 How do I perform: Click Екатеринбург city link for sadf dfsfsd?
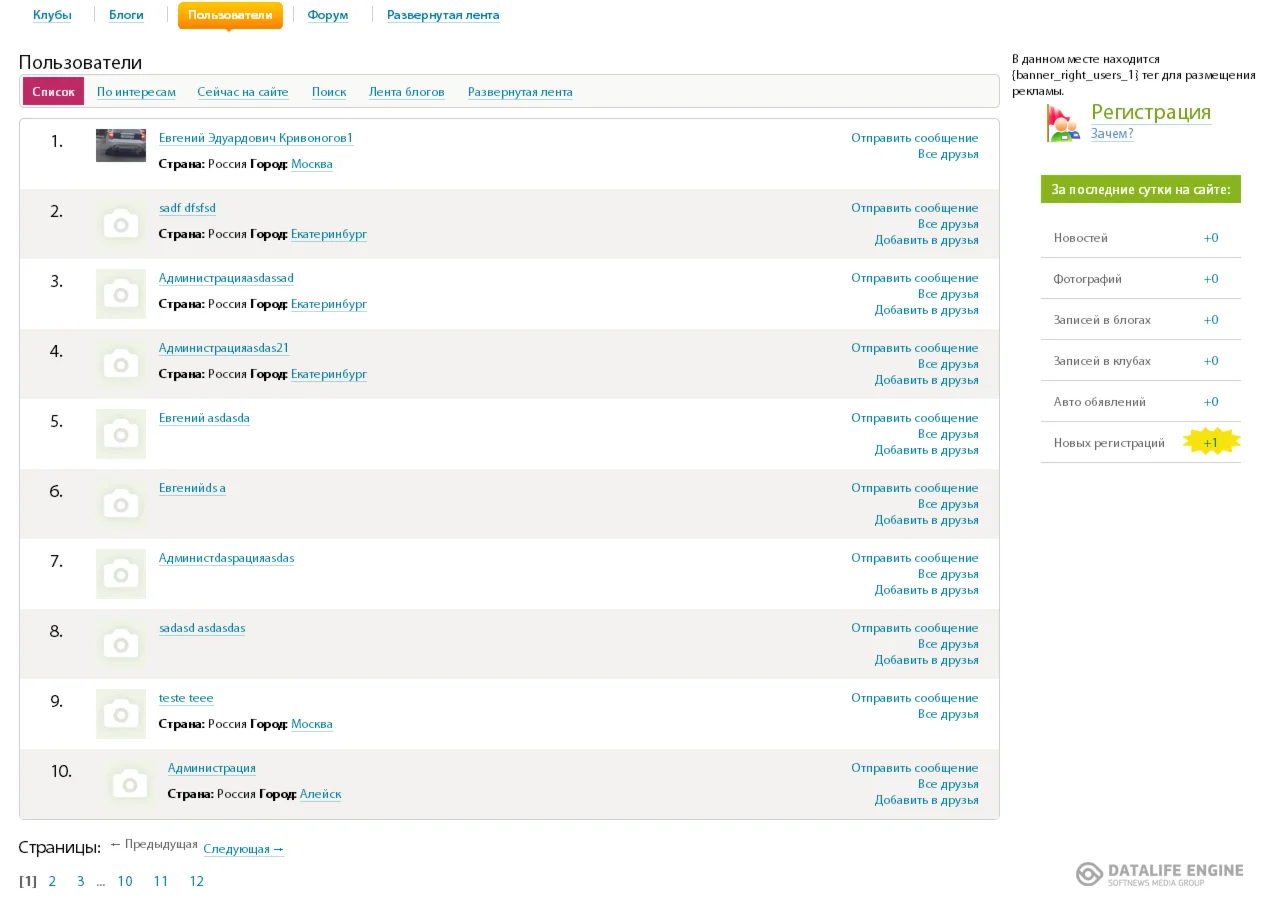pyautogui.click(x=329, y=234)
